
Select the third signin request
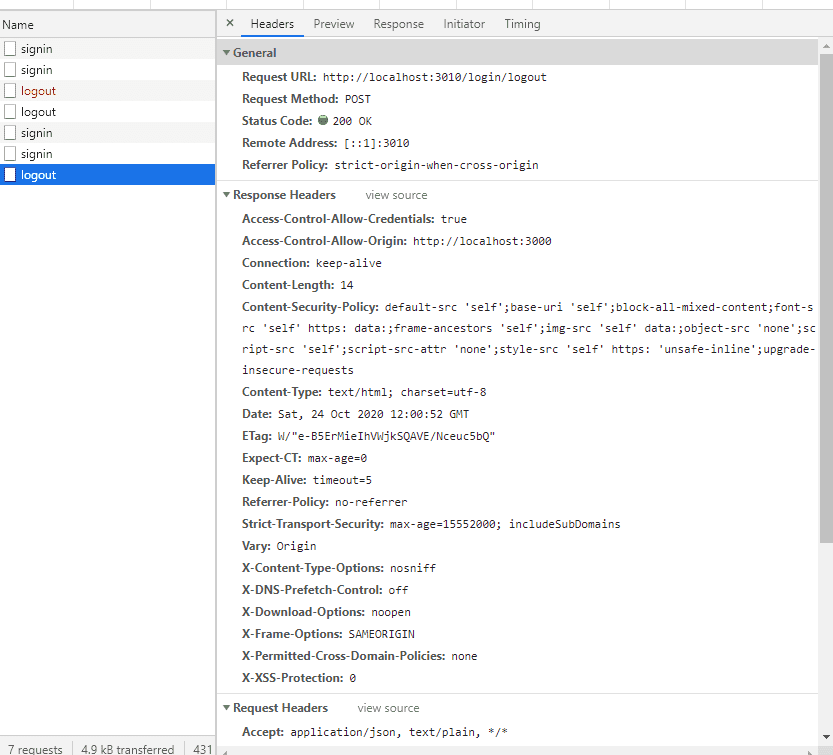point(107,133)
